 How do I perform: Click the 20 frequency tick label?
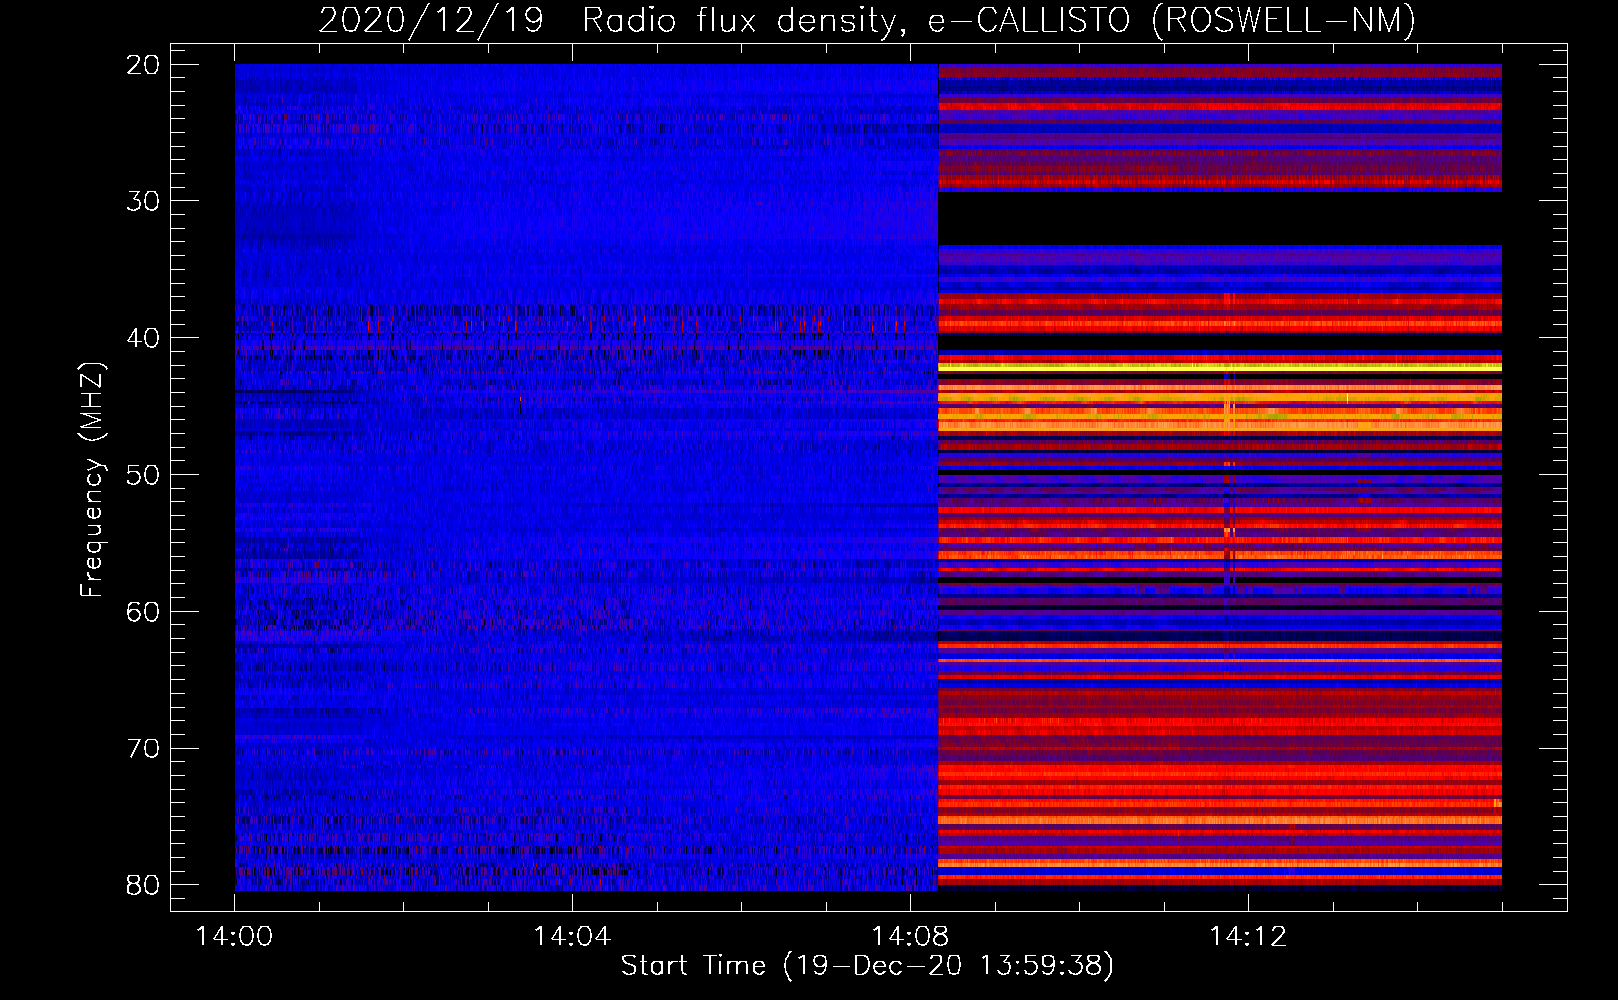coord(144,65)
